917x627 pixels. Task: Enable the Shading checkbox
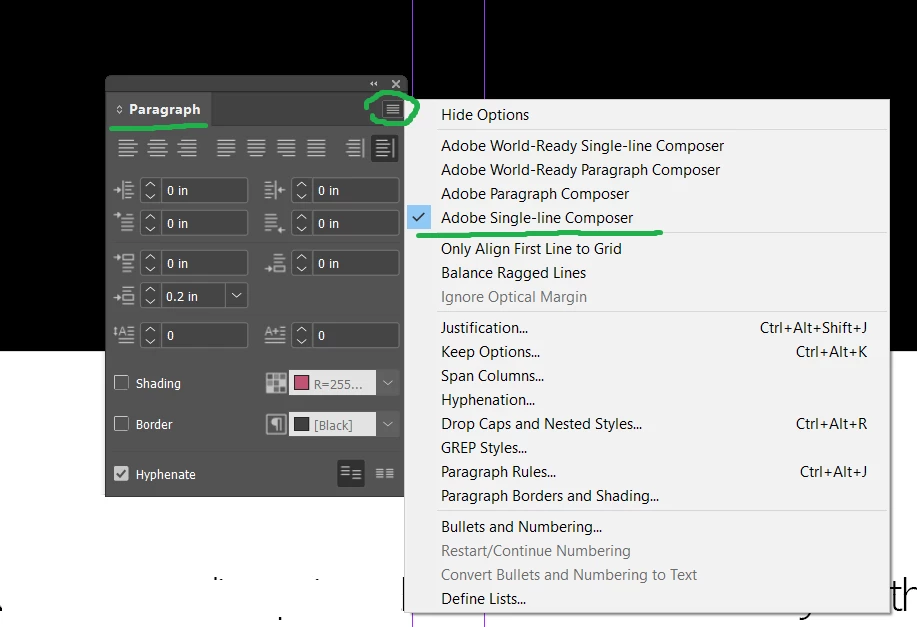(121, 383)
